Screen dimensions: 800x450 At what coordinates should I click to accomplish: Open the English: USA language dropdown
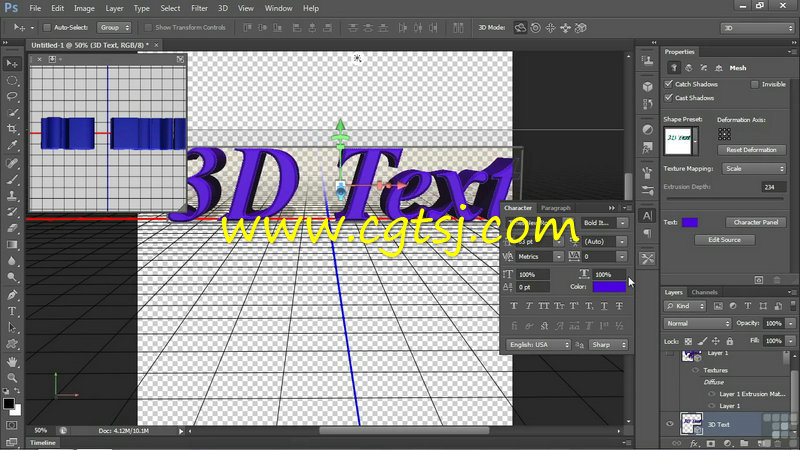tap(538, 345)
